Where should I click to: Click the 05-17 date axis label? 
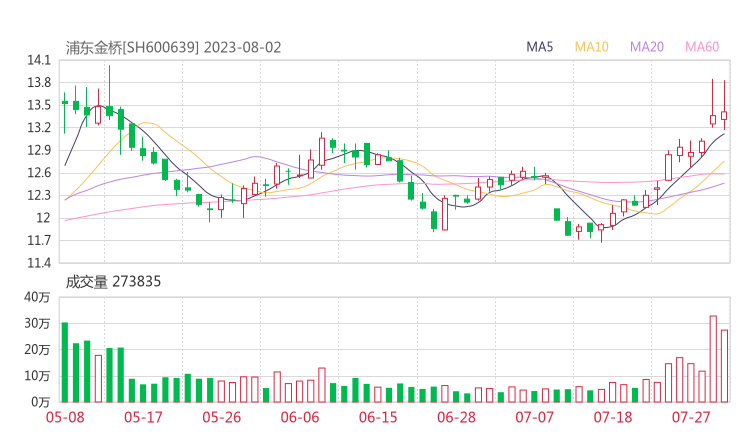pos(143,417)
